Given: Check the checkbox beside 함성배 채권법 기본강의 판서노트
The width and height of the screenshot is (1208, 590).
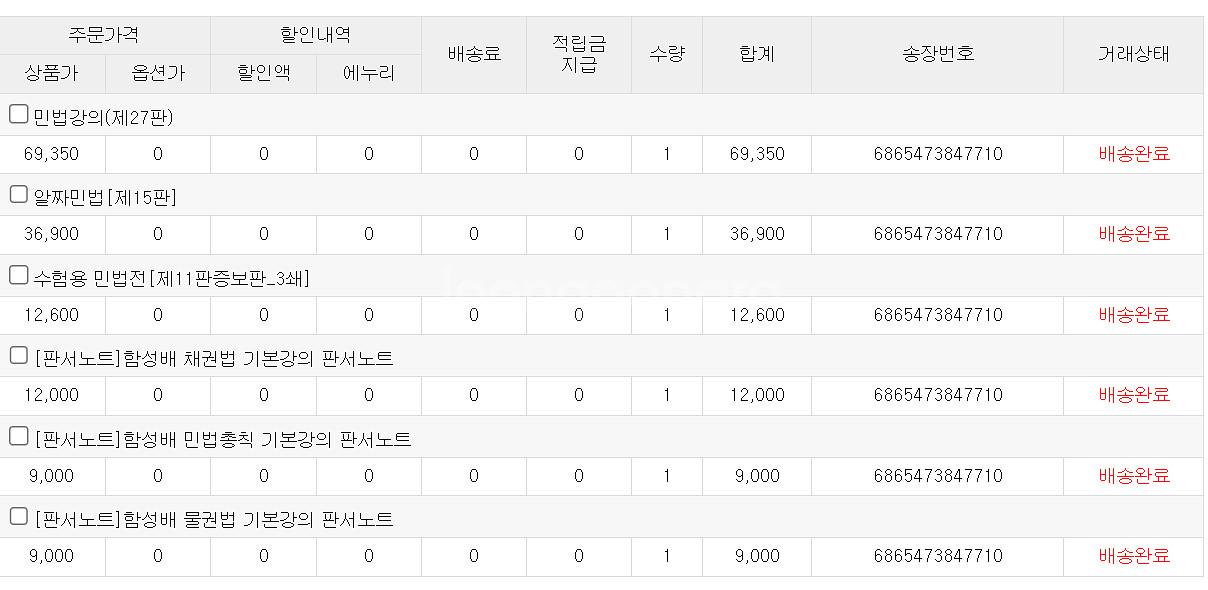Looking at the screenshot, I should (x=18, y=354).
